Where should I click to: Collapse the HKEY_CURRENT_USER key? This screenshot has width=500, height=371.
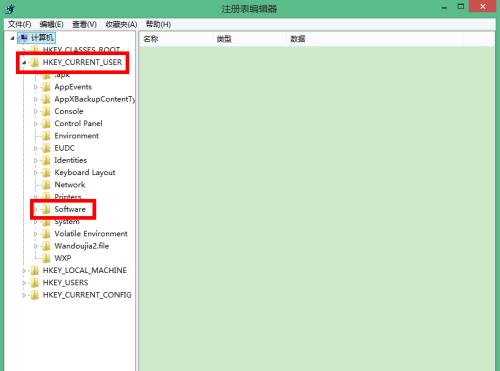(x=24, y=62)
